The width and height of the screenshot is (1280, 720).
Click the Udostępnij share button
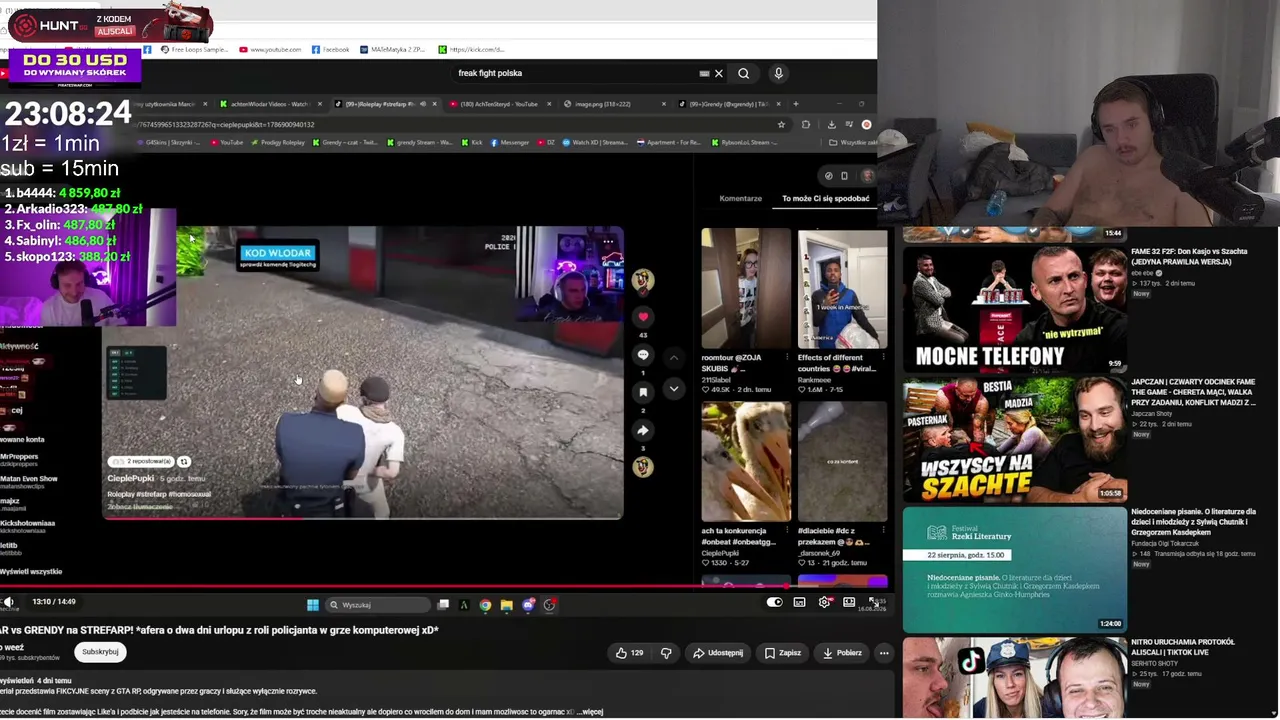click(x=719, y=653)
